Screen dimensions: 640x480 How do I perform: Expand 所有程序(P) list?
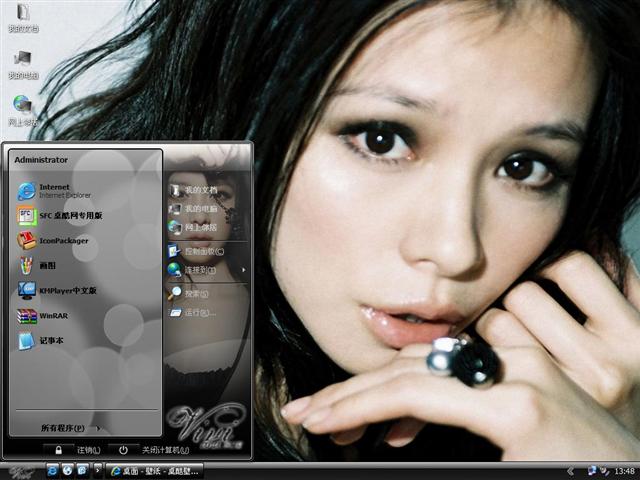tap(70, 428)
